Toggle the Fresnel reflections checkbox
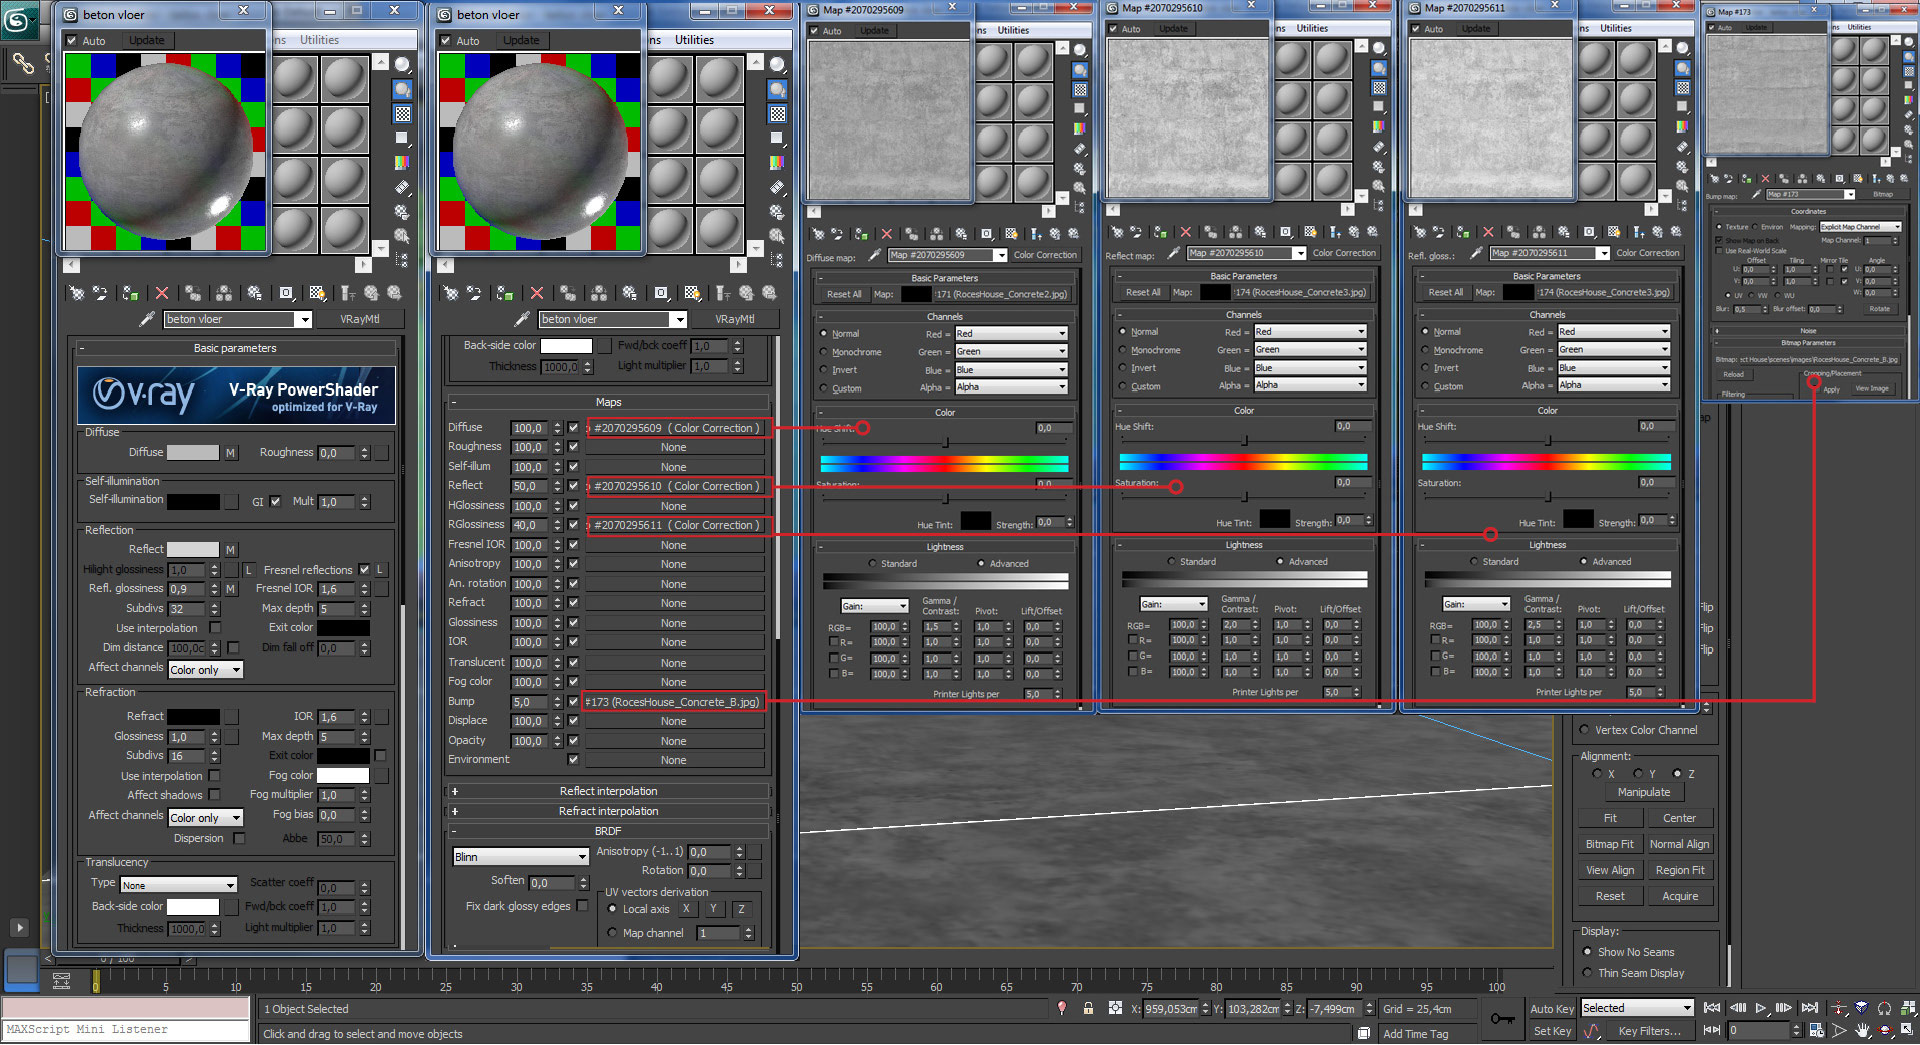Viewport: 1920px width, 1045px height. (364, 569)
